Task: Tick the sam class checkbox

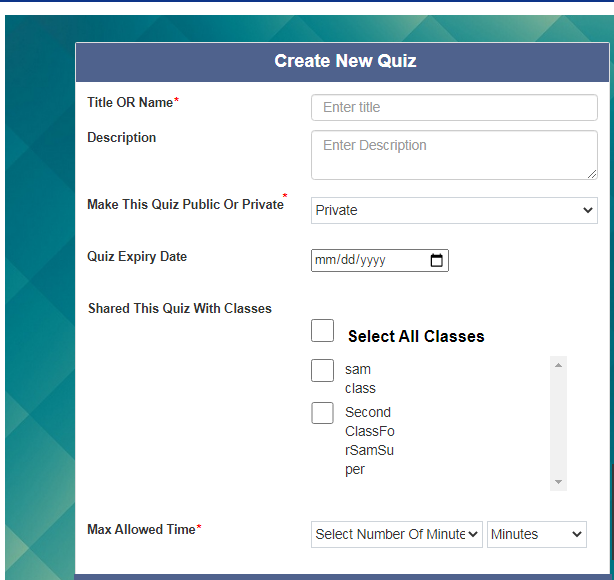Action: [322, 371]
